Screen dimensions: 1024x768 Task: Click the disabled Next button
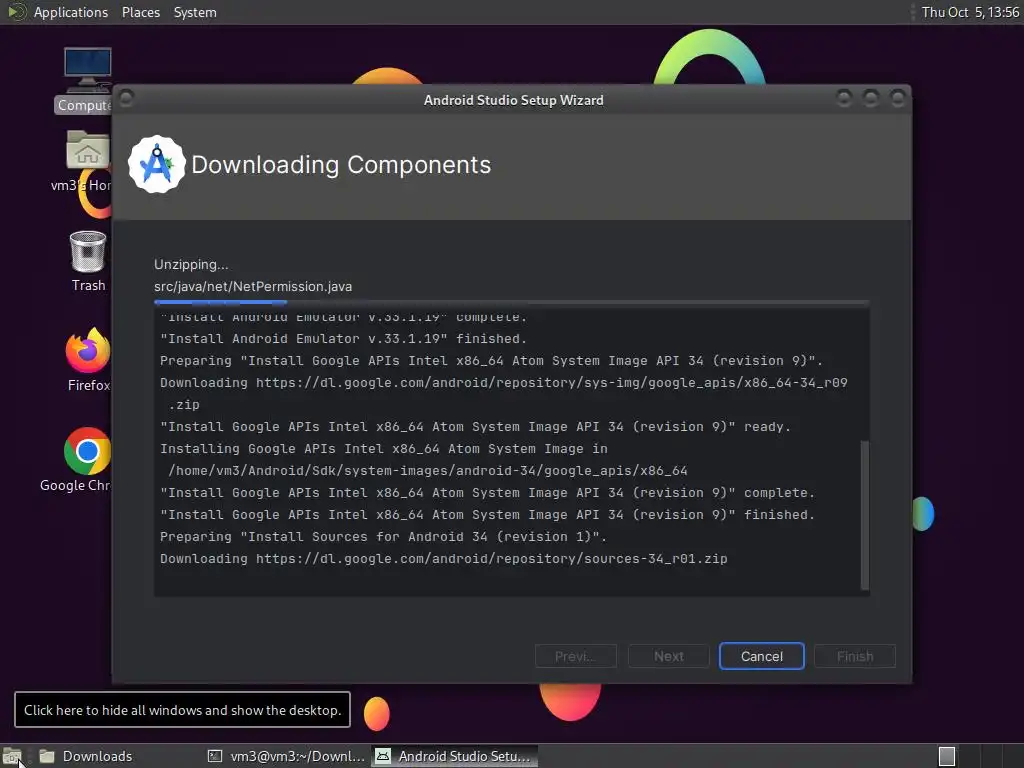click(669, 656)
